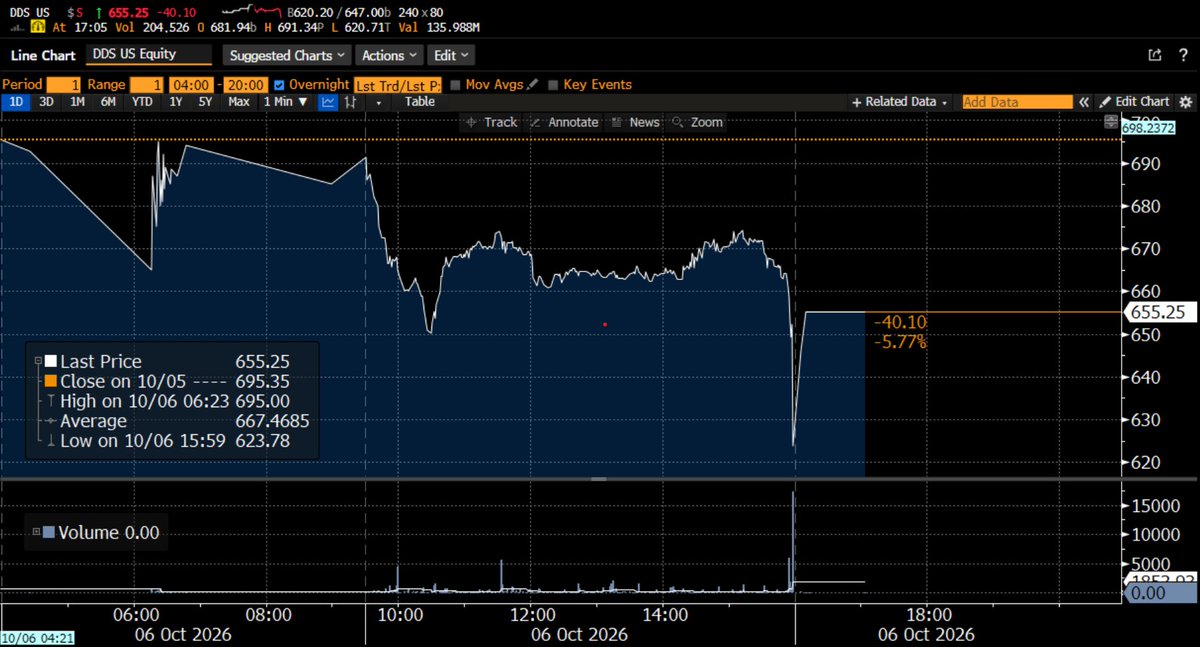Screen dimensions: 1200x647
Task: Activate the Zoom tool
Action: pyautogui.click(x=697, y=122)
